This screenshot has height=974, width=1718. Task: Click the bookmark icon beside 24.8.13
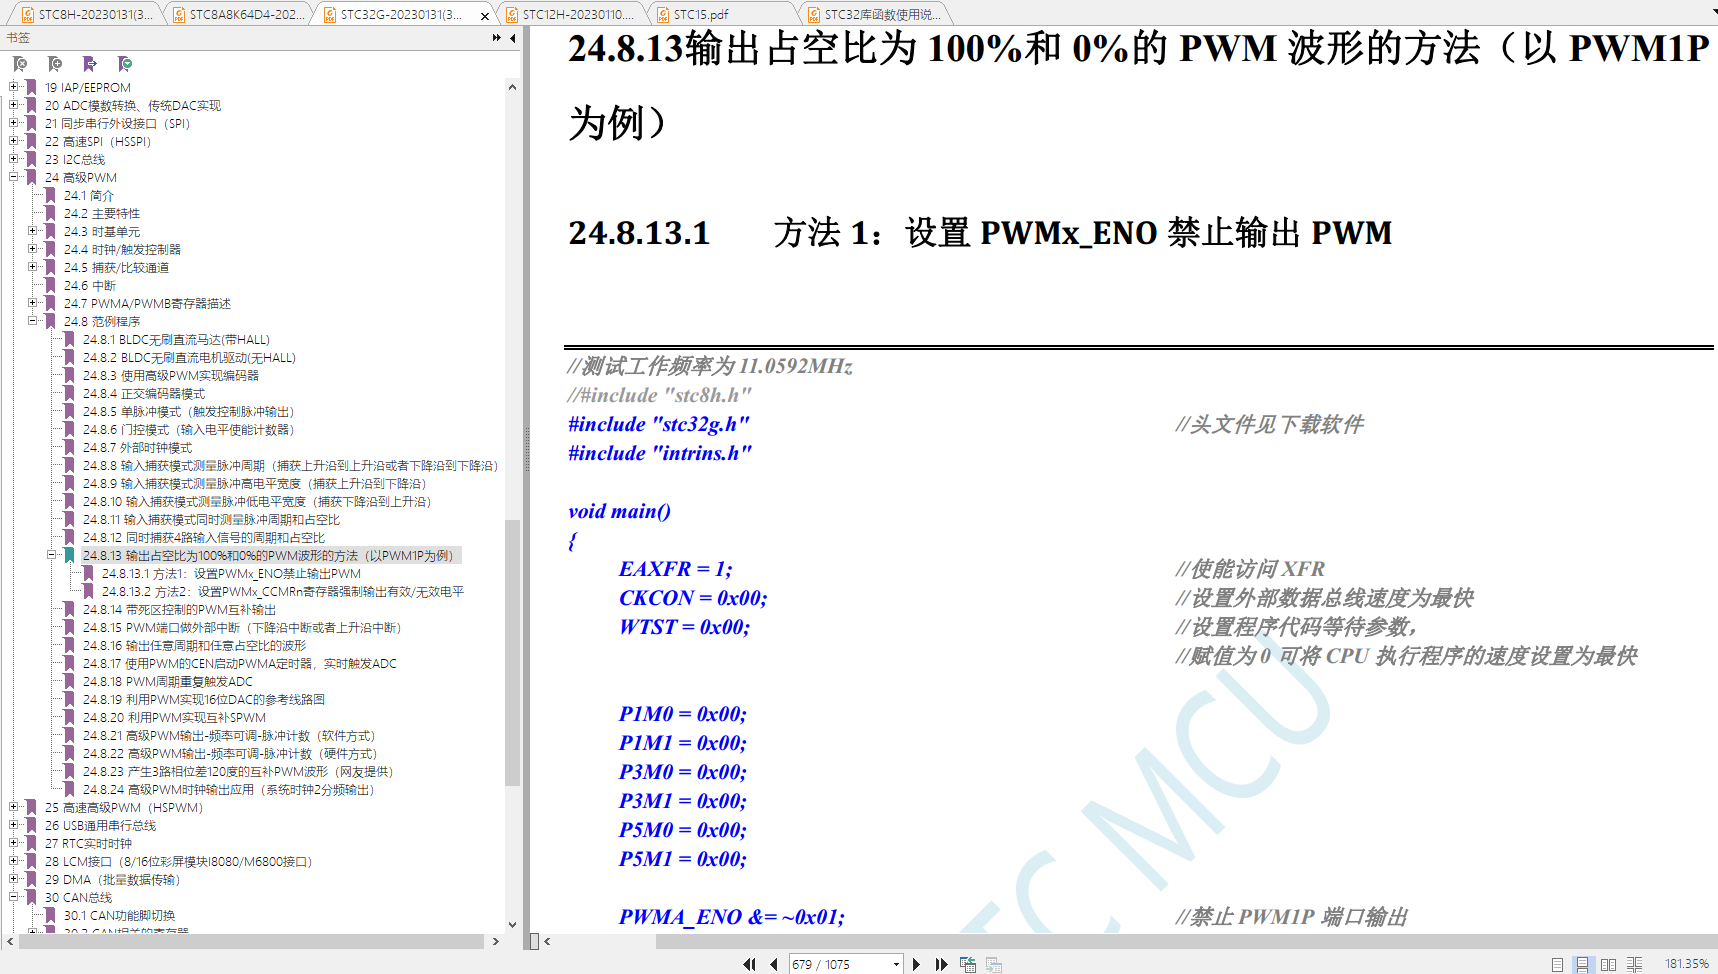pyautogui.click(x=69, y=555)
